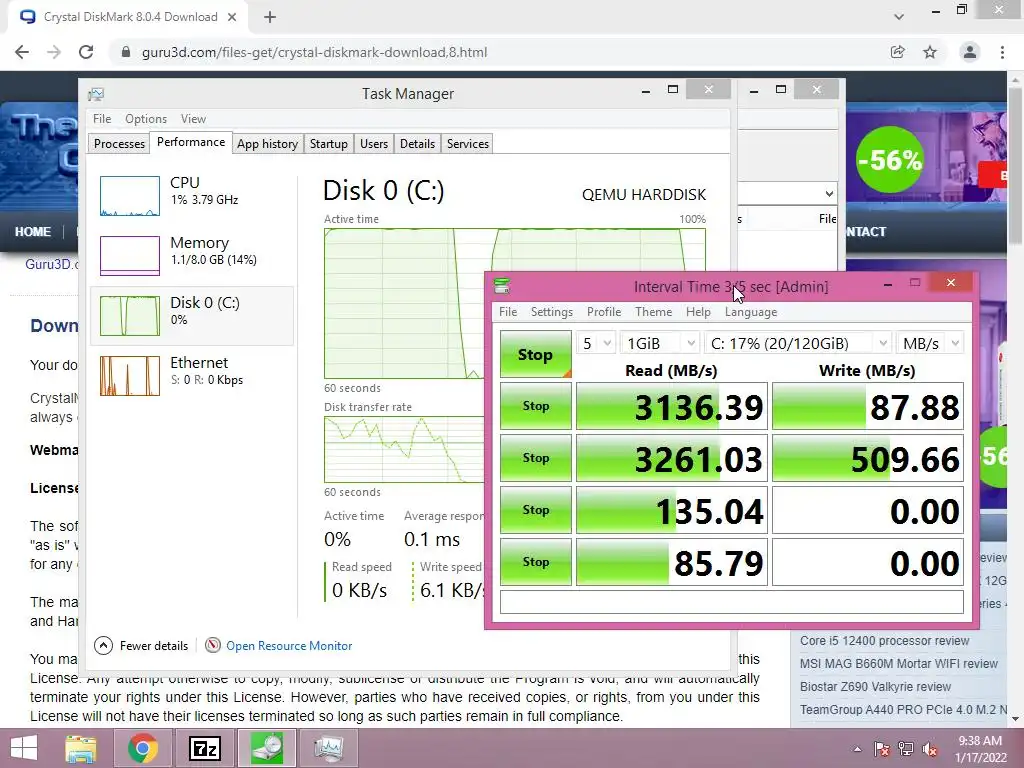
Task: Switch to the Performance tab
Action: (x=191, y=142)
